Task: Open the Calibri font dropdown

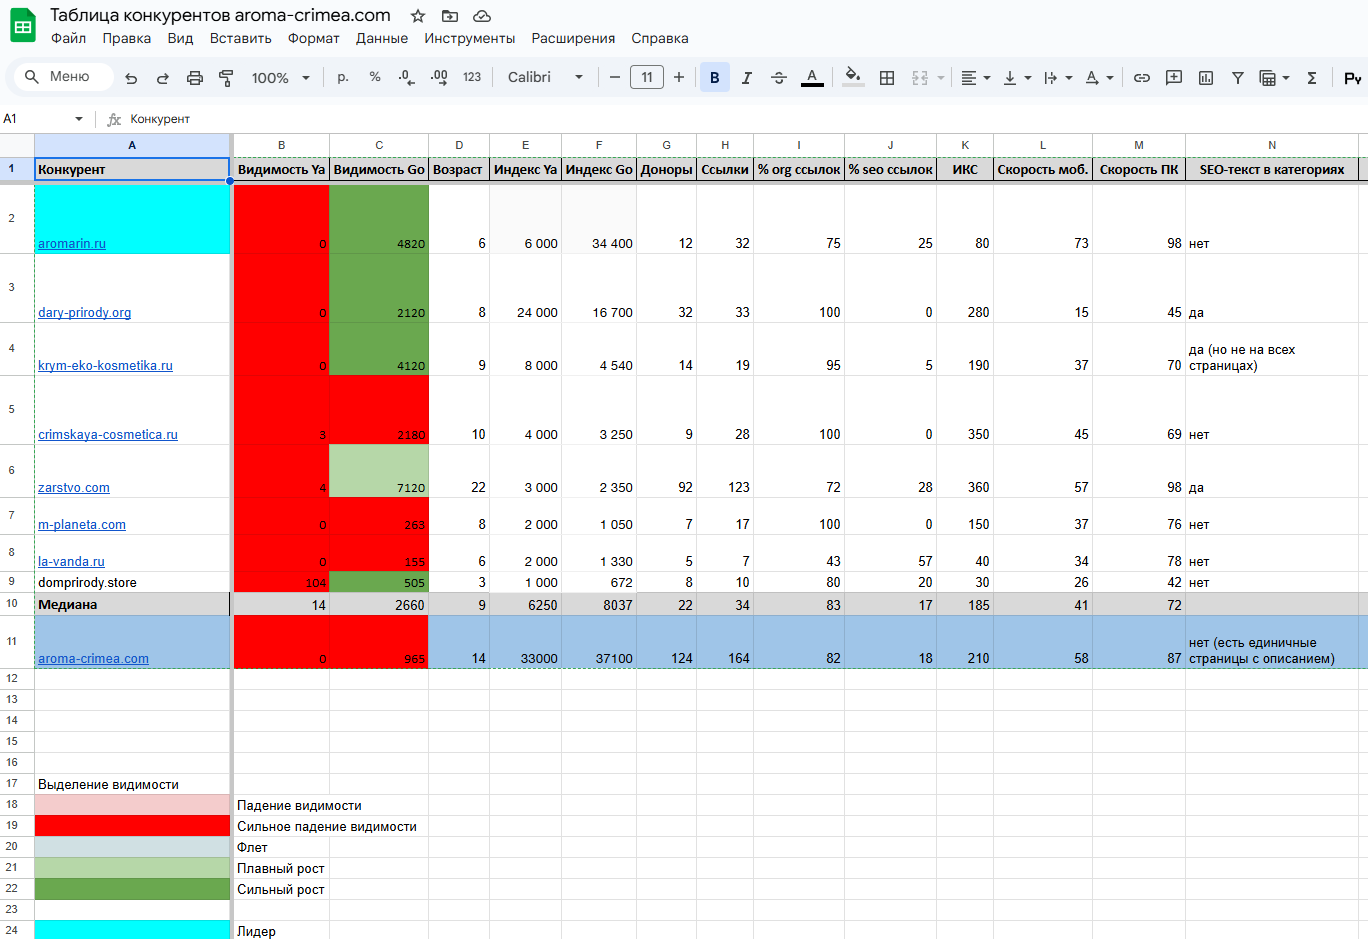Action: coord(545,77)
